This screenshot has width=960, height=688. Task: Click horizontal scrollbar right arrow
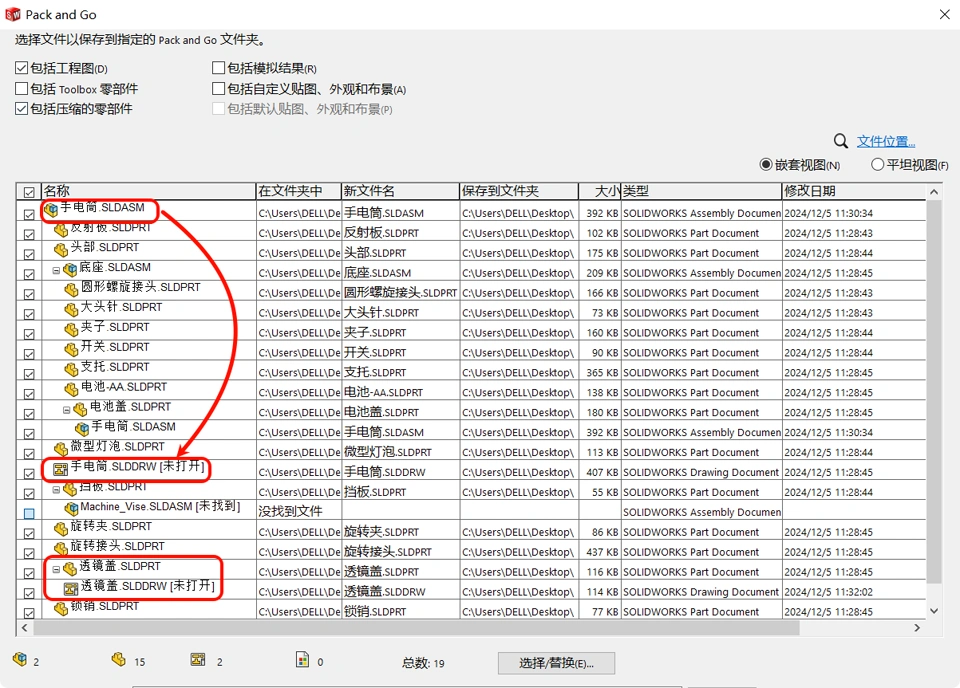917,627
